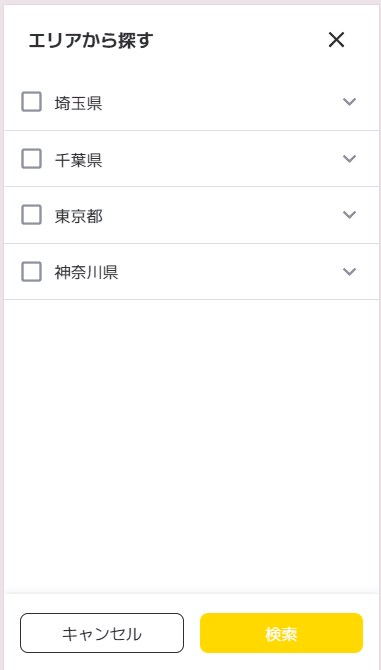The image size is (381, 670).
Task: Open the 千葉県 chevron expander
Action: [349, 159]
